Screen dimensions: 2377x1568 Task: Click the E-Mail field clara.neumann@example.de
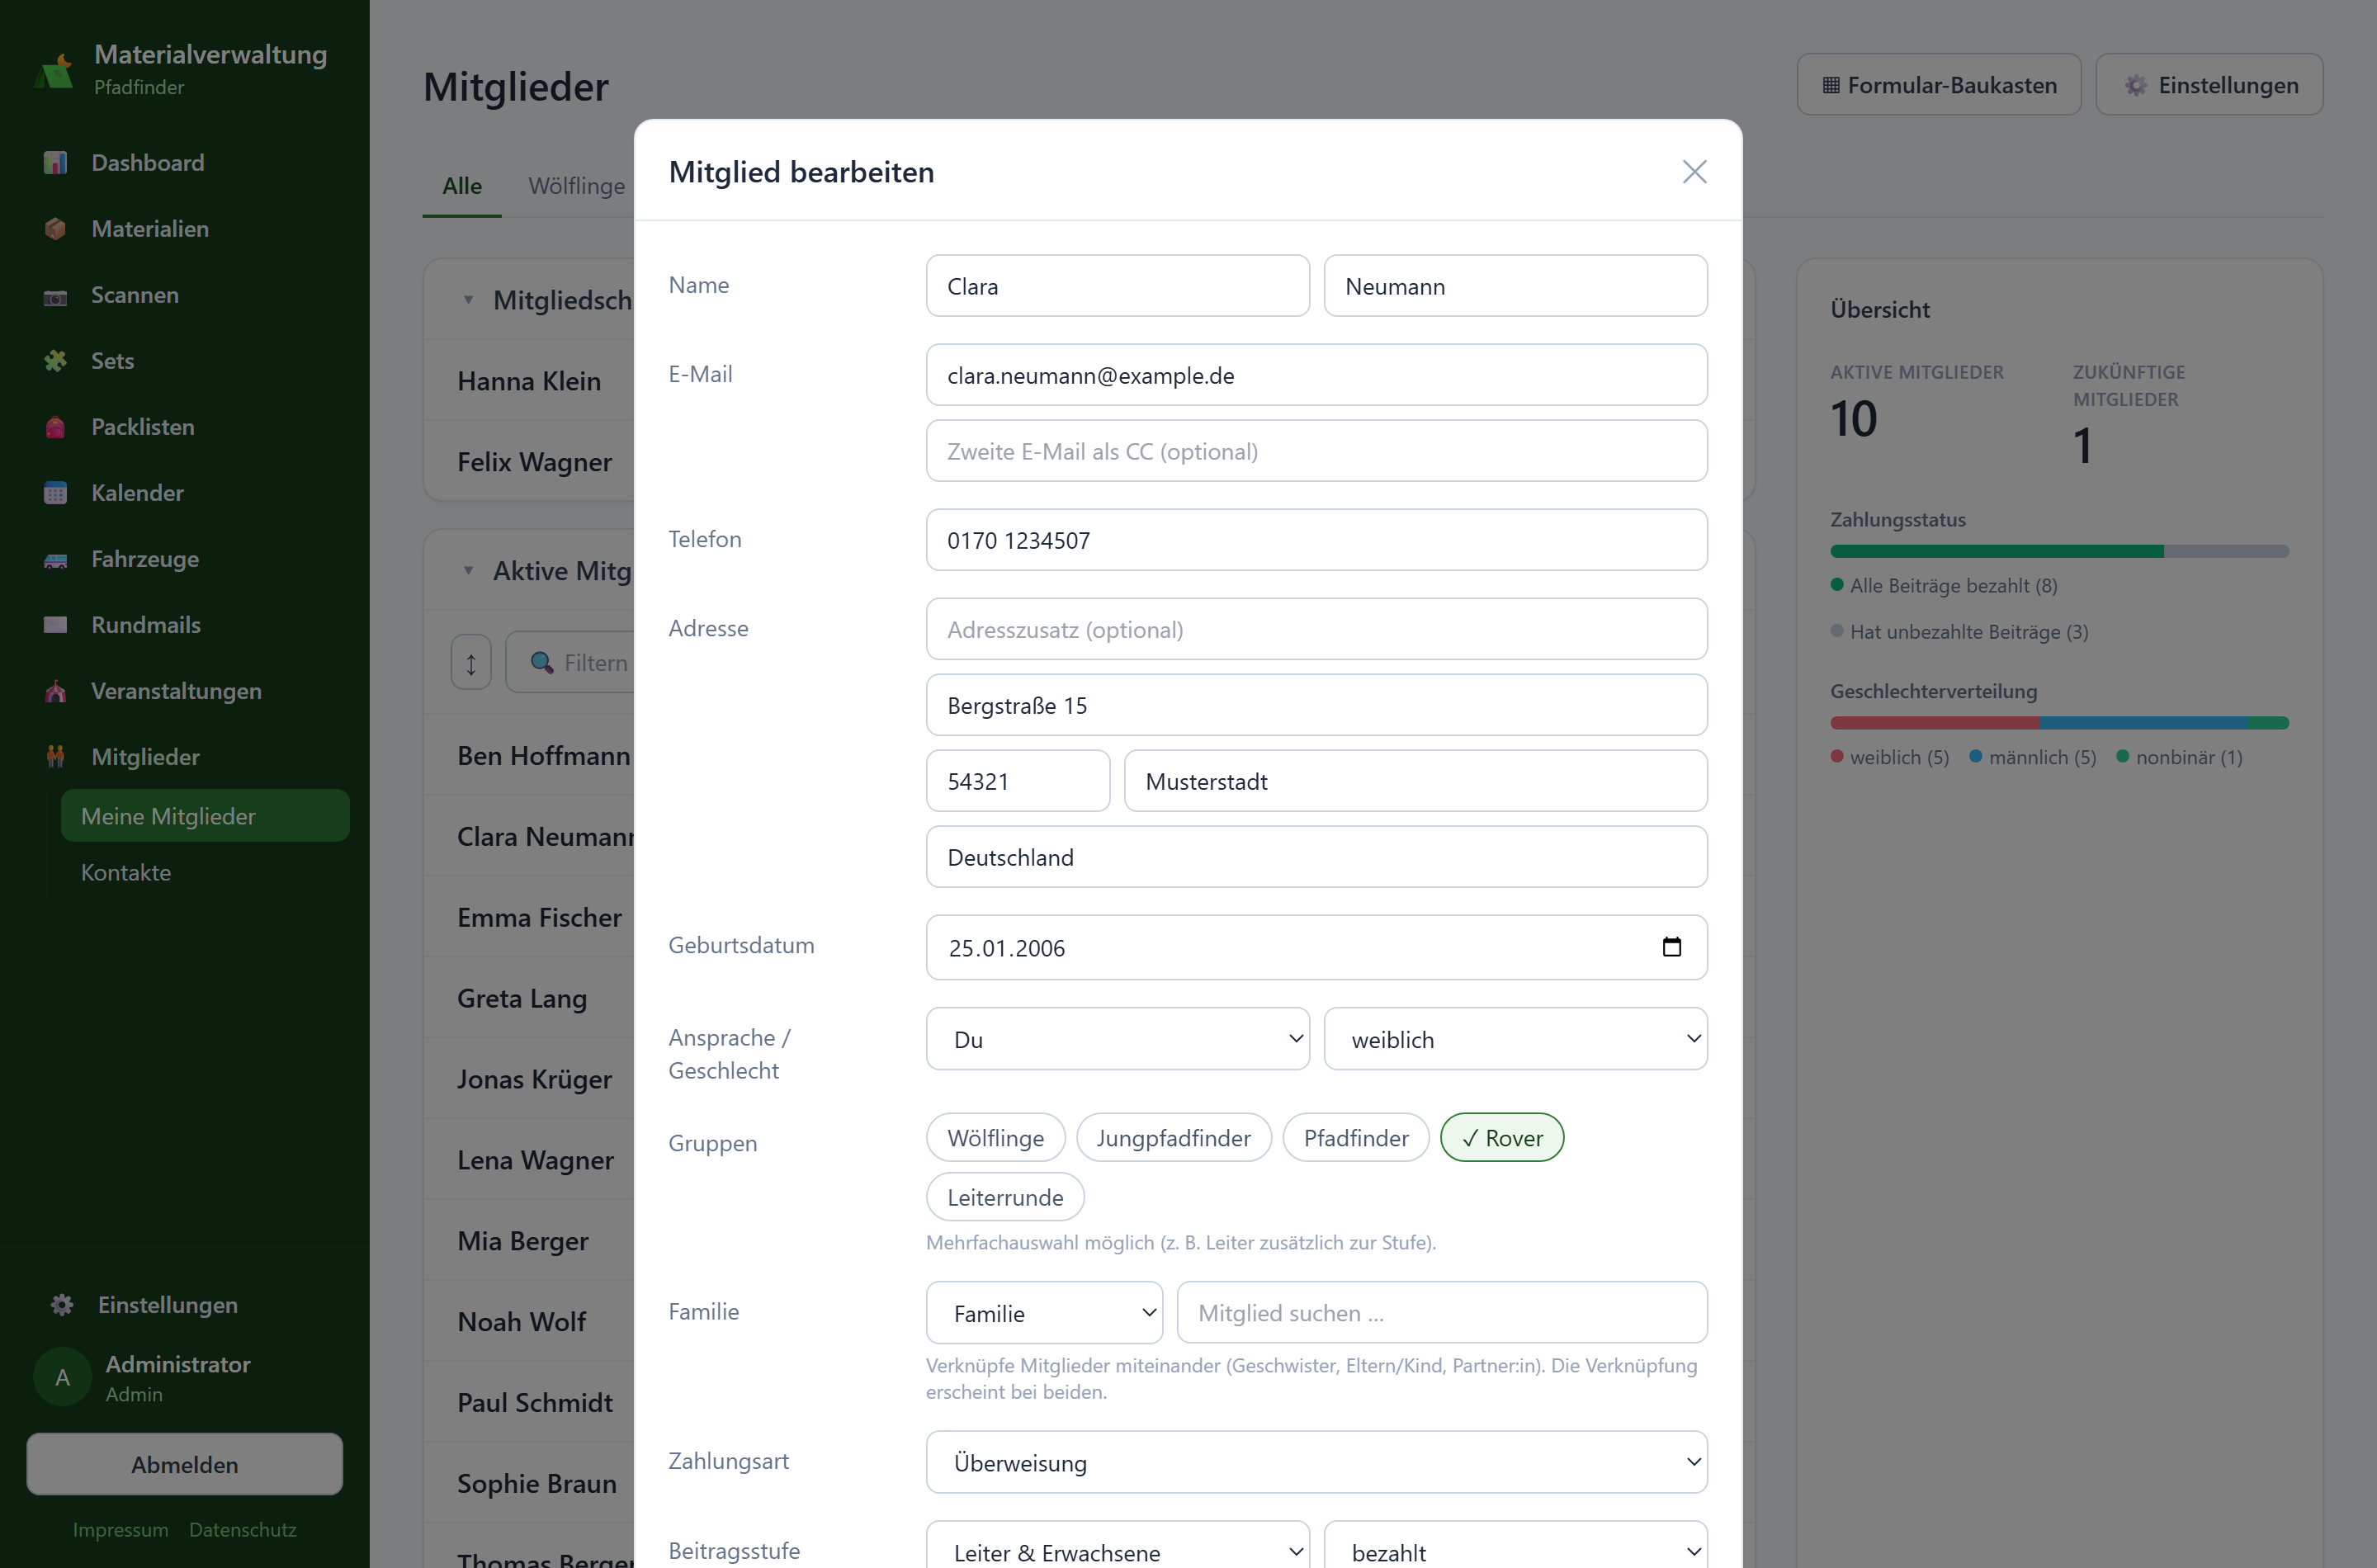click(1316, 375)
